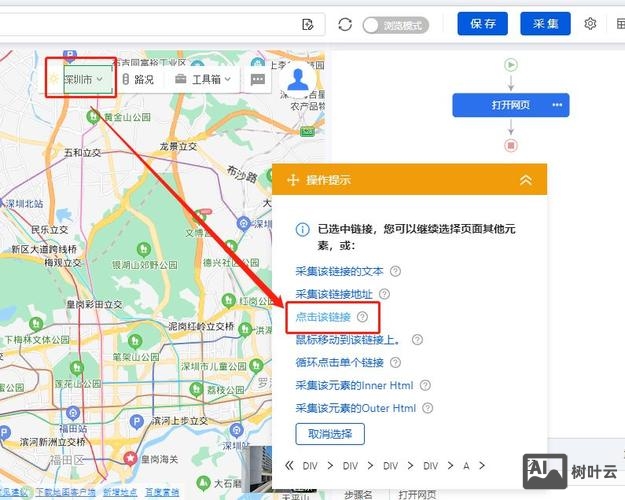Collapse the 操作提示 panel with chevrons
Screen dimensions: 625x500
(x=526, y=180)
